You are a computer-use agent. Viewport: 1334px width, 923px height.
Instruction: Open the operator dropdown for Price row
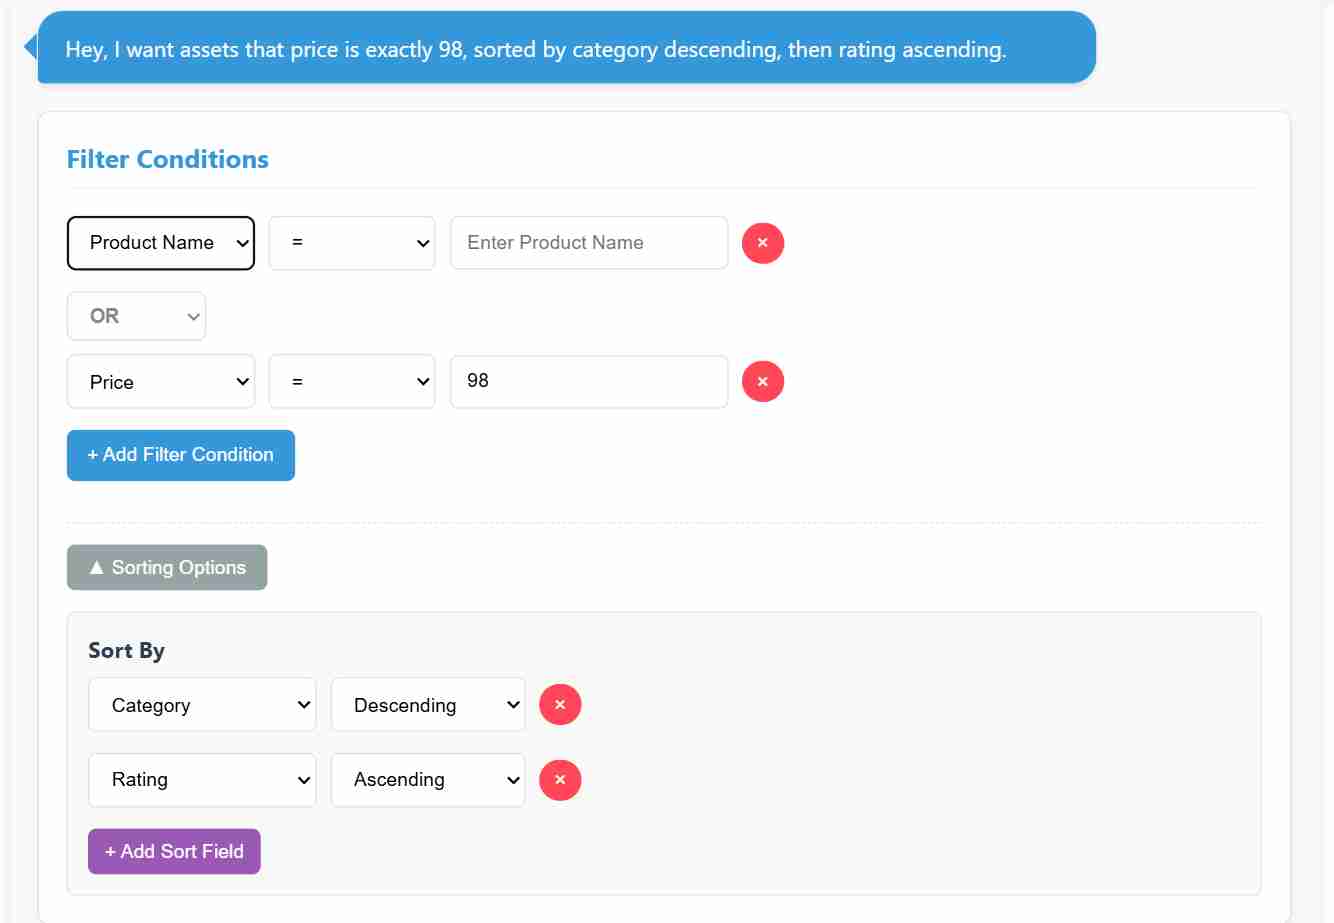352,382
